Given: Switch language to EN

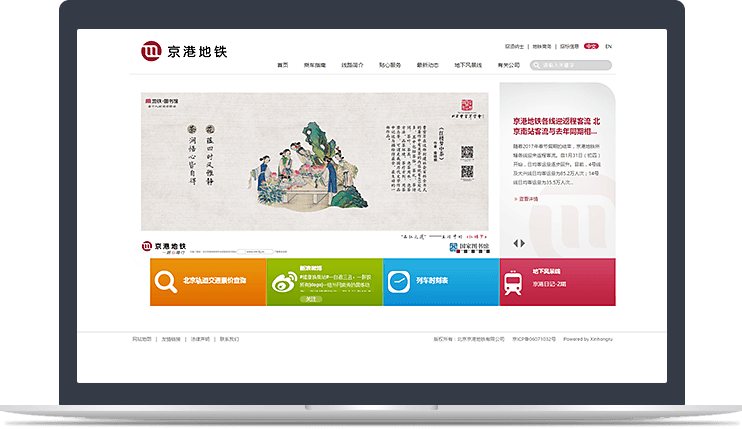Looking at the screenshot, I should point(609,46).
